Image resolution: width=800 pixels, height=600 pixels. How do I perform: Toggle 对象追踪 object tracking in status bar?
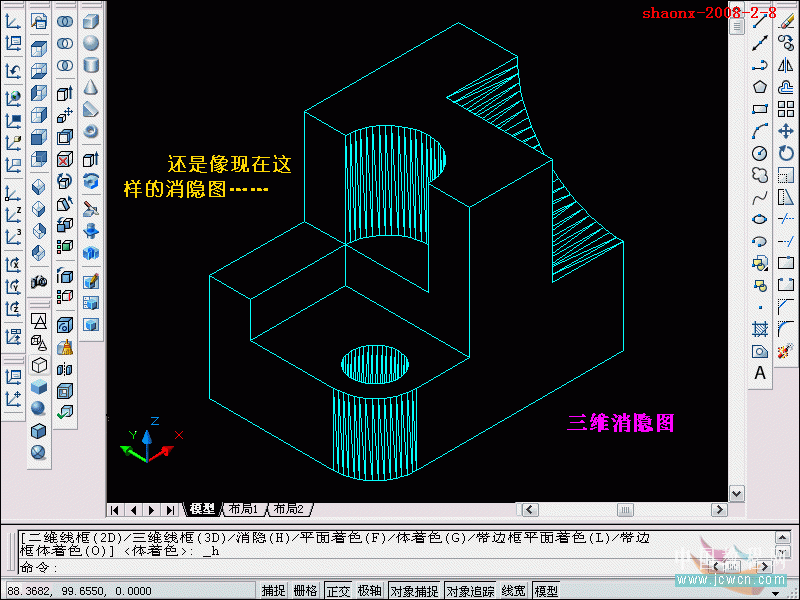(470, 591)
